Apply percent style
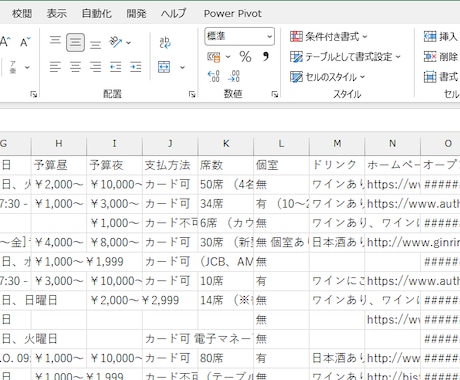Screen dimensions: 460x380 pyautogui.click(x=245, y=57)
